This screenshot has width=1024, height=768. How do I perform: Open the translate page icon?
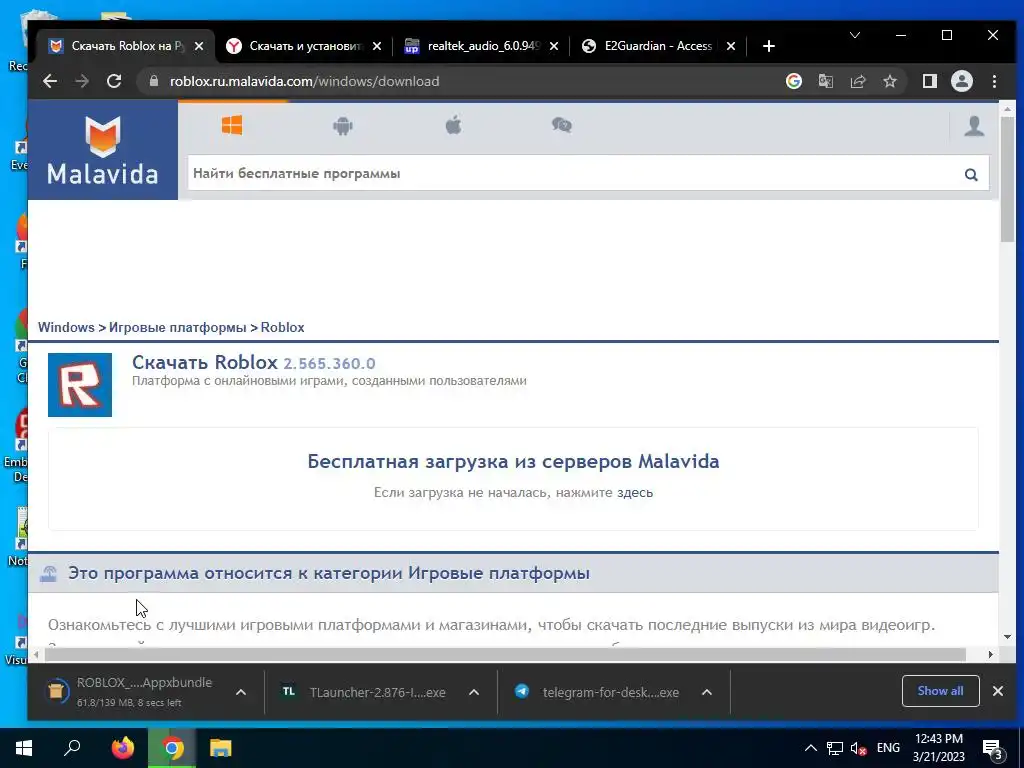[825, 81]
